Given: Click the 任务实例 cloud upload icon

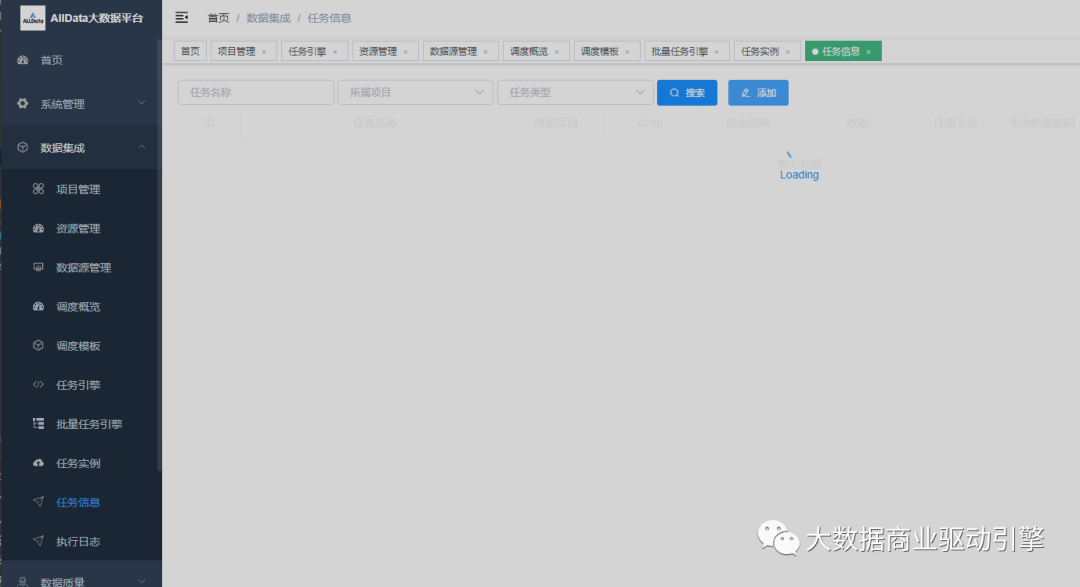Looking at the screenshot, I should [38, 463].
